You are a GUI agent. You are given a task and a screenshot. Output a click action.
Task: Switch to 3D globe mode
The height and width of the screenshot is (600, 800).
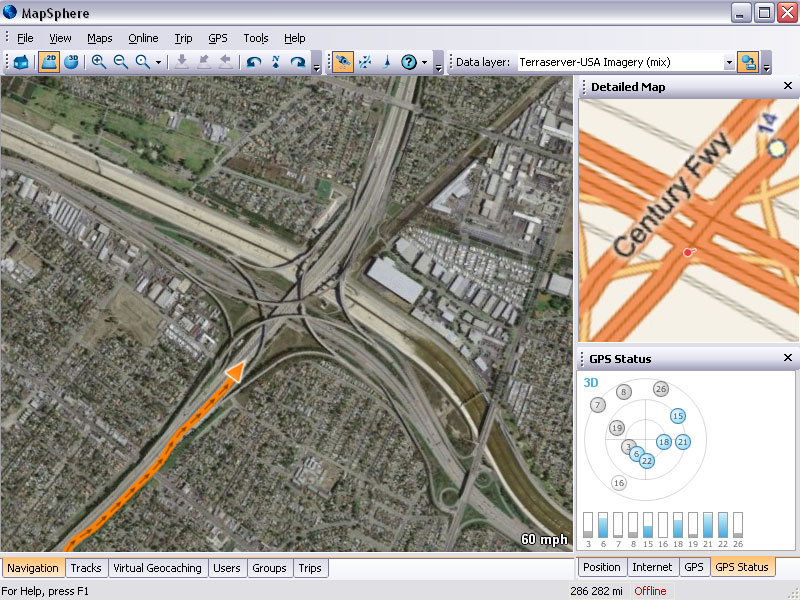71,62
